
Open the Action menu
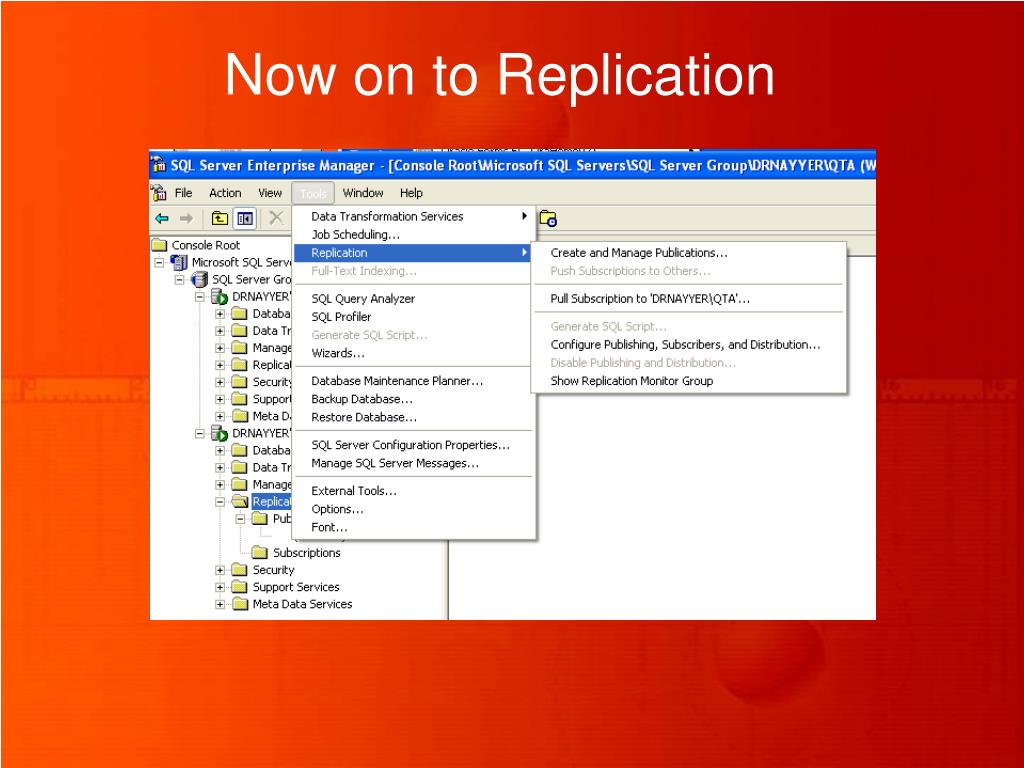pos(225,193)
